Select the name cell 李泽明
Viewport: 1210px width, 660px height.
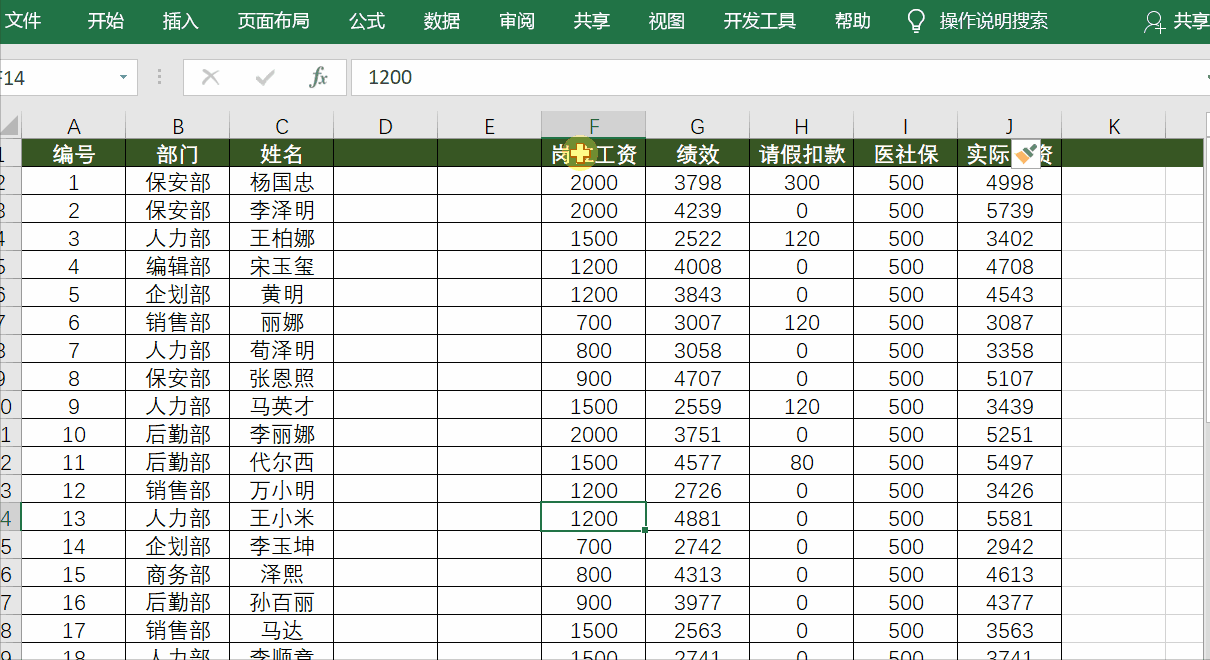pyautogui.click(x=282, y=210)
